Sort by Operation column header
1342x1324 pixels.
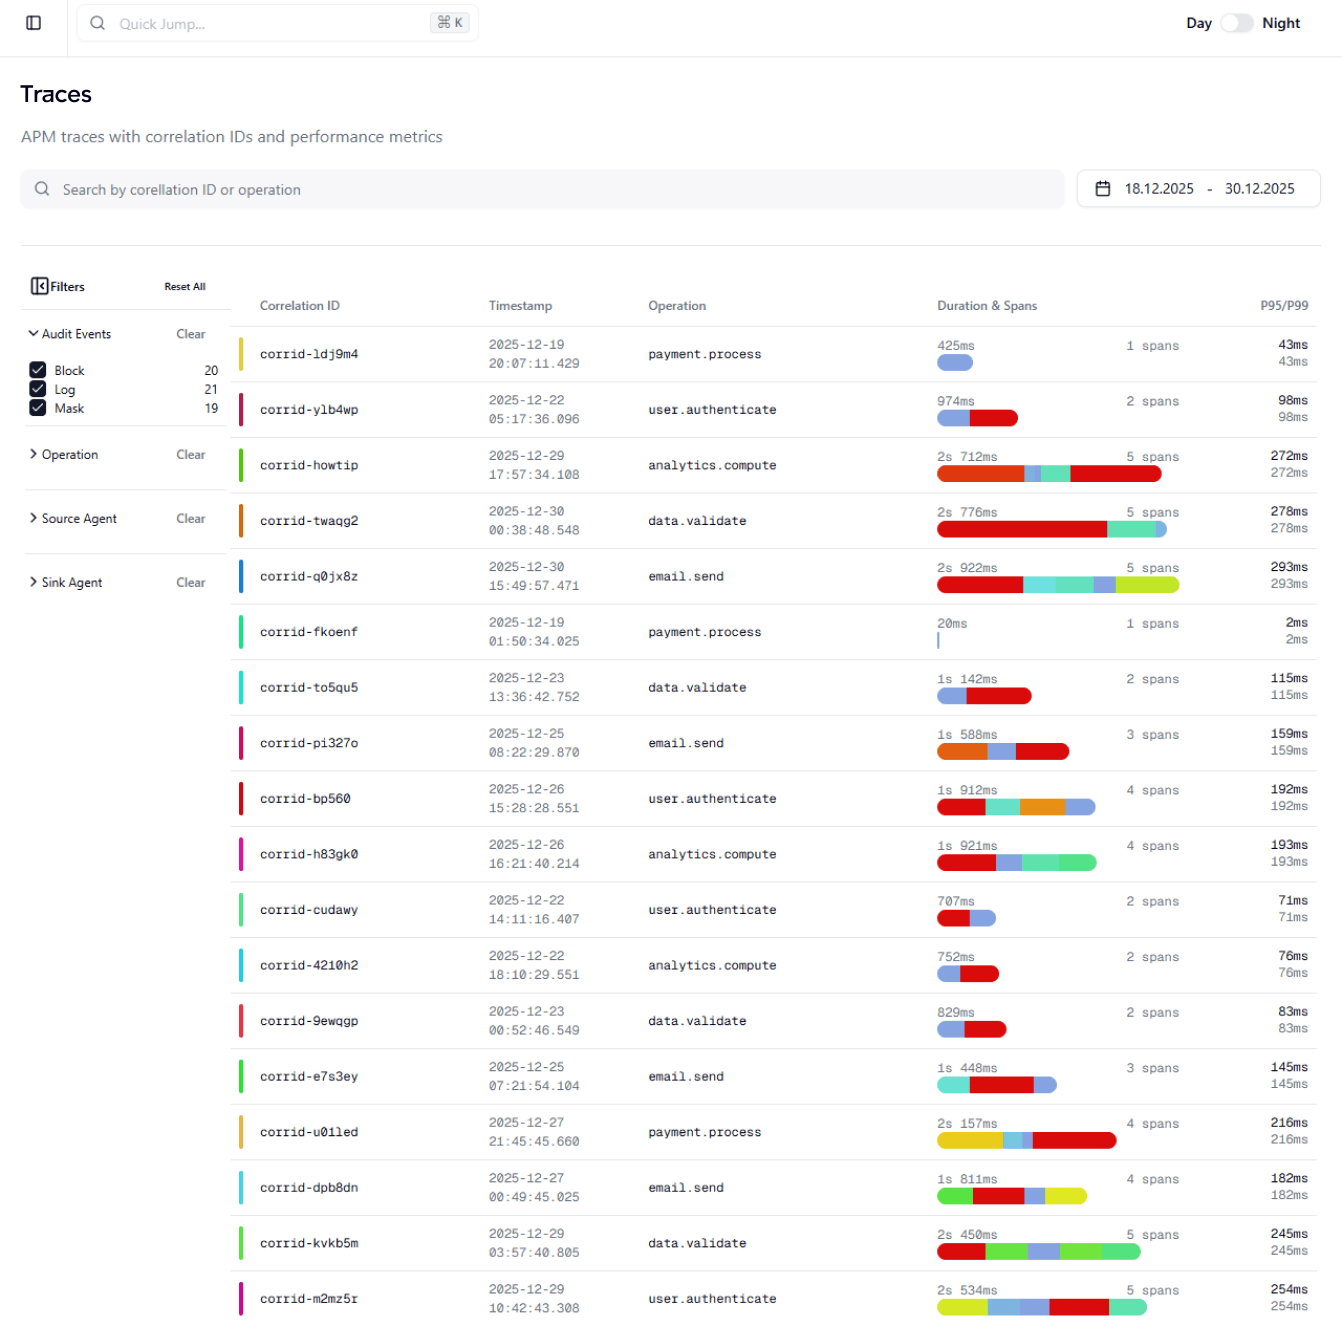click(x=677, y=306)
